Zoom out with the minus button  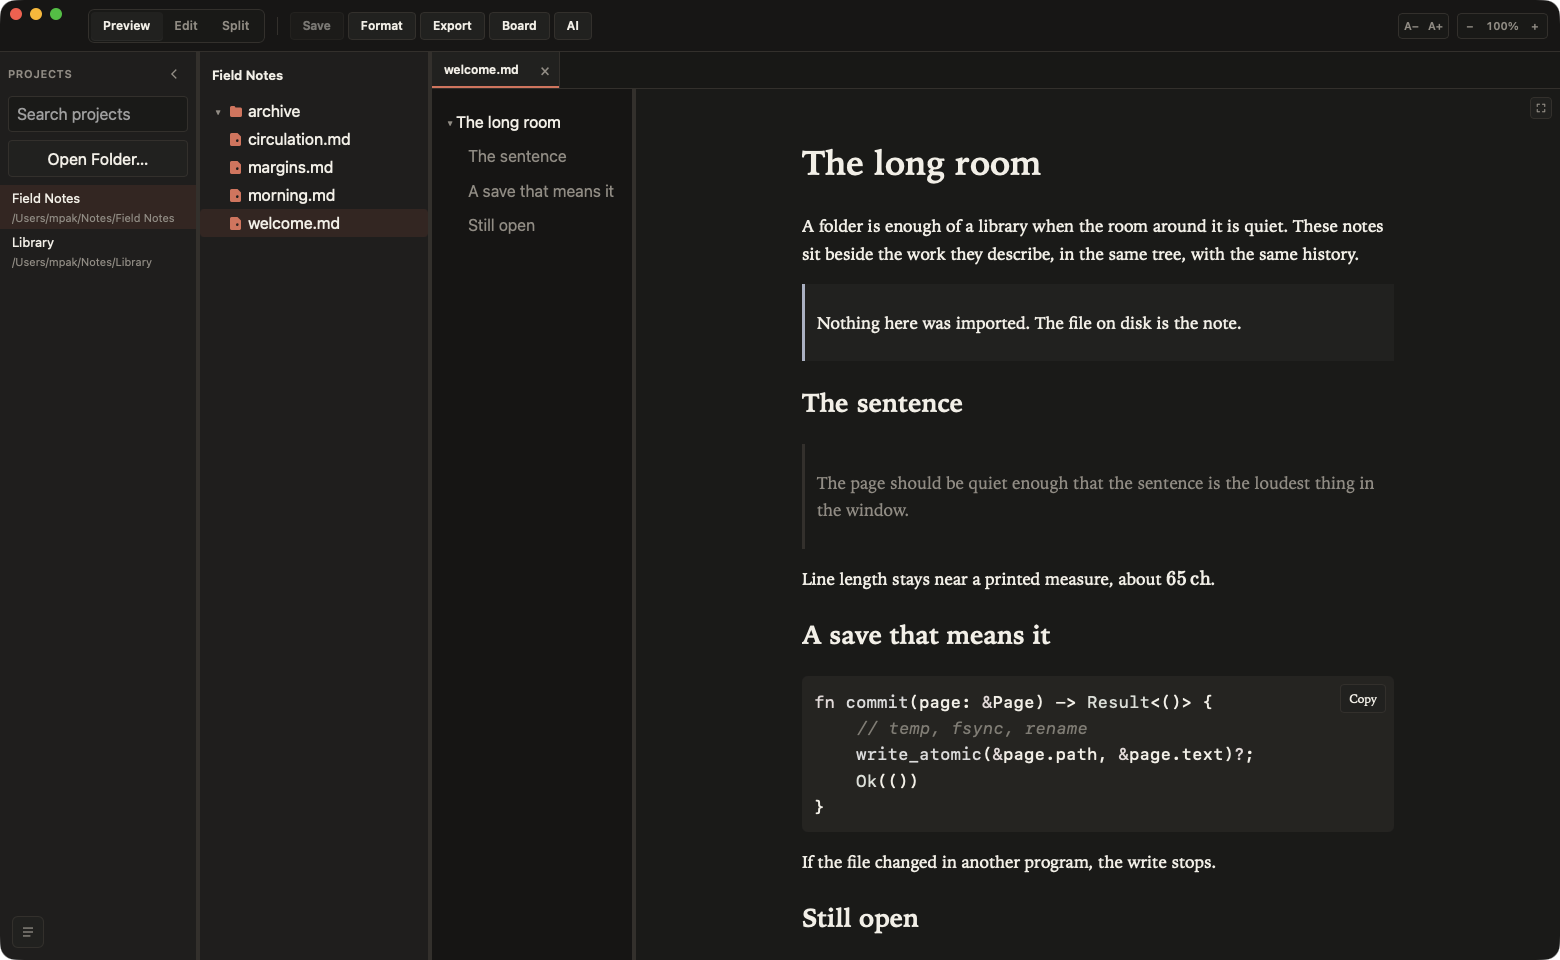[x=1470, y=26]
